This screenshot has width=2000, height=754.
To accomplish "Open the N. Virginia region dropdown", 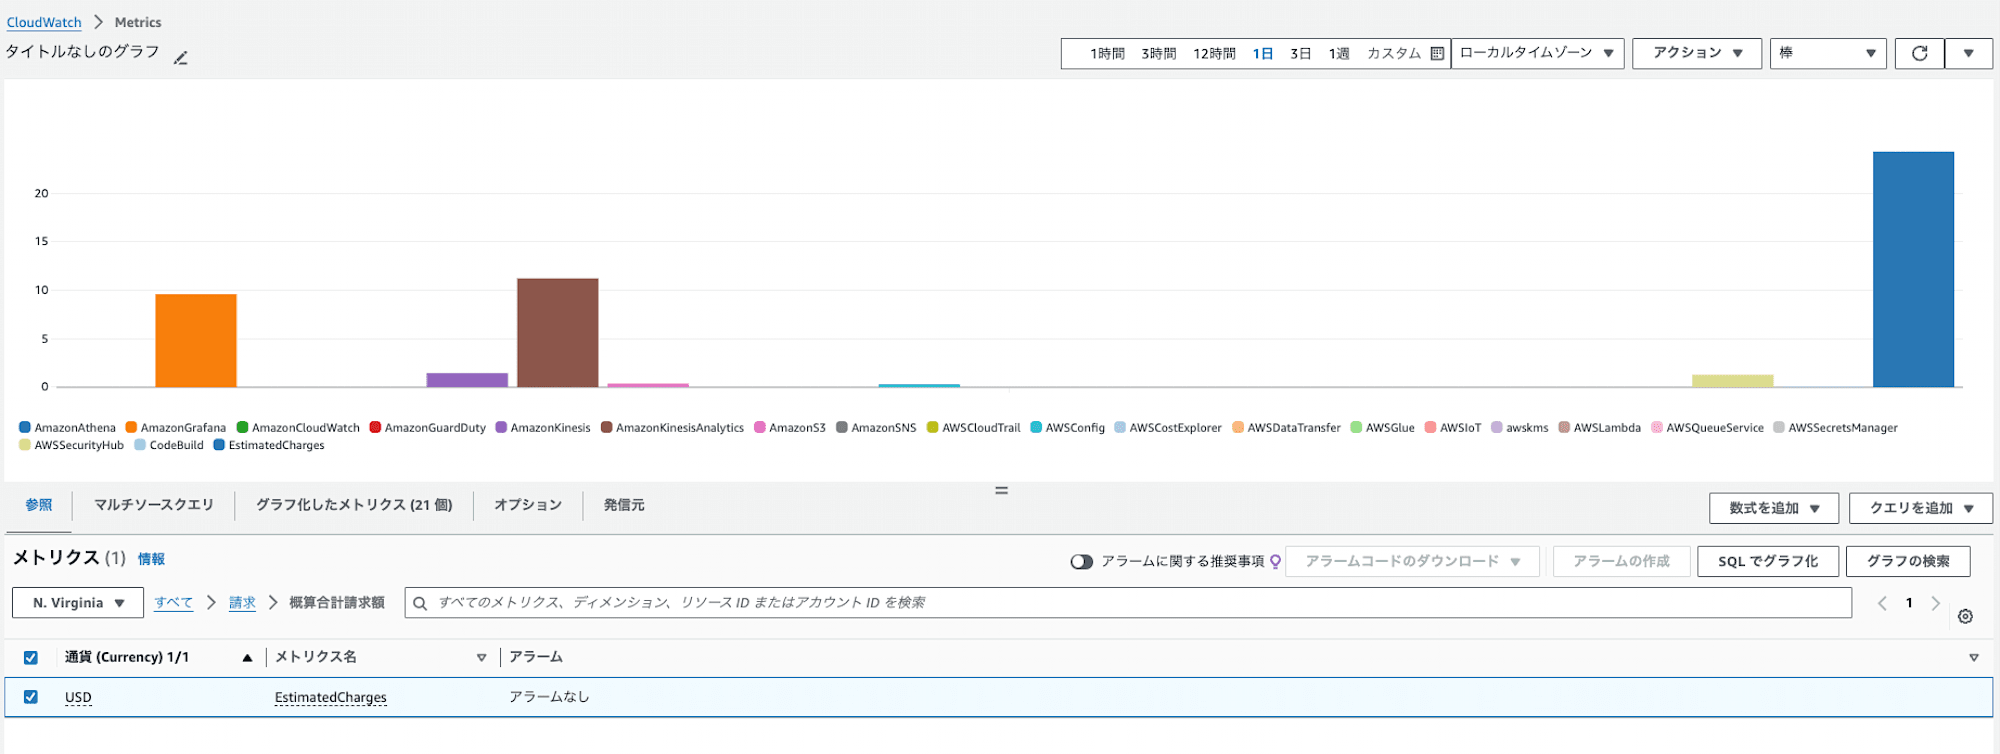I will tap(77, 603).
